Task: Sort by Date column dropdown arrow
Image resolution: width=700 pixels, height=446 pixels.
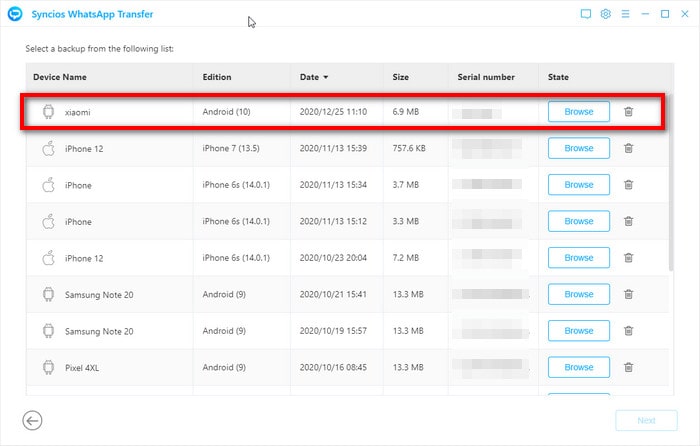Action: point(326,77)
